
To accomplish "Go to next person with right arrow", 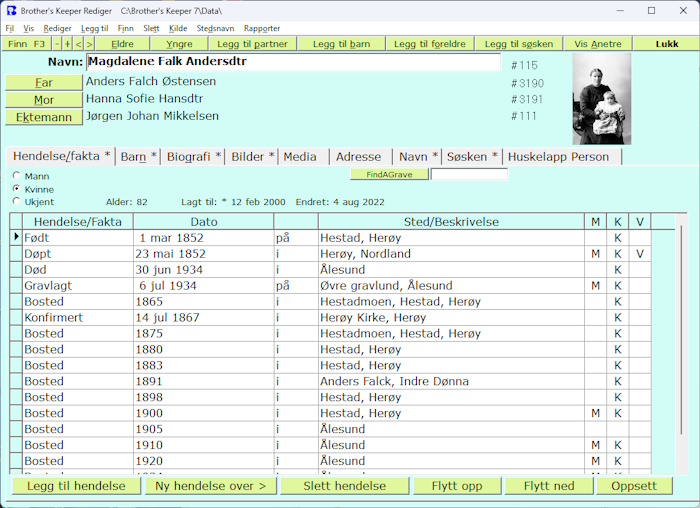I will point(90,44).
